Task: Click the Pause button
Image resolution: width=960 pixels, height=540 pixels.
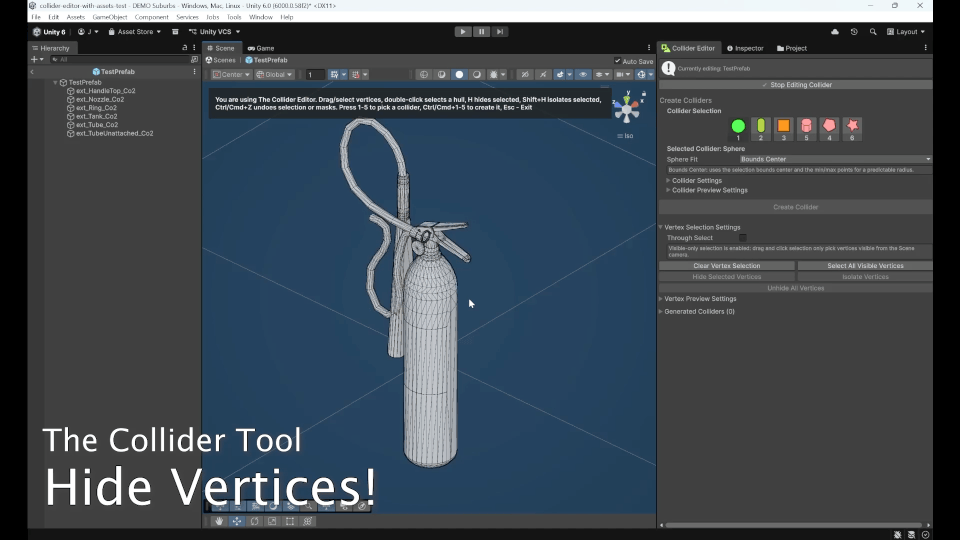Action: (481, 31)
